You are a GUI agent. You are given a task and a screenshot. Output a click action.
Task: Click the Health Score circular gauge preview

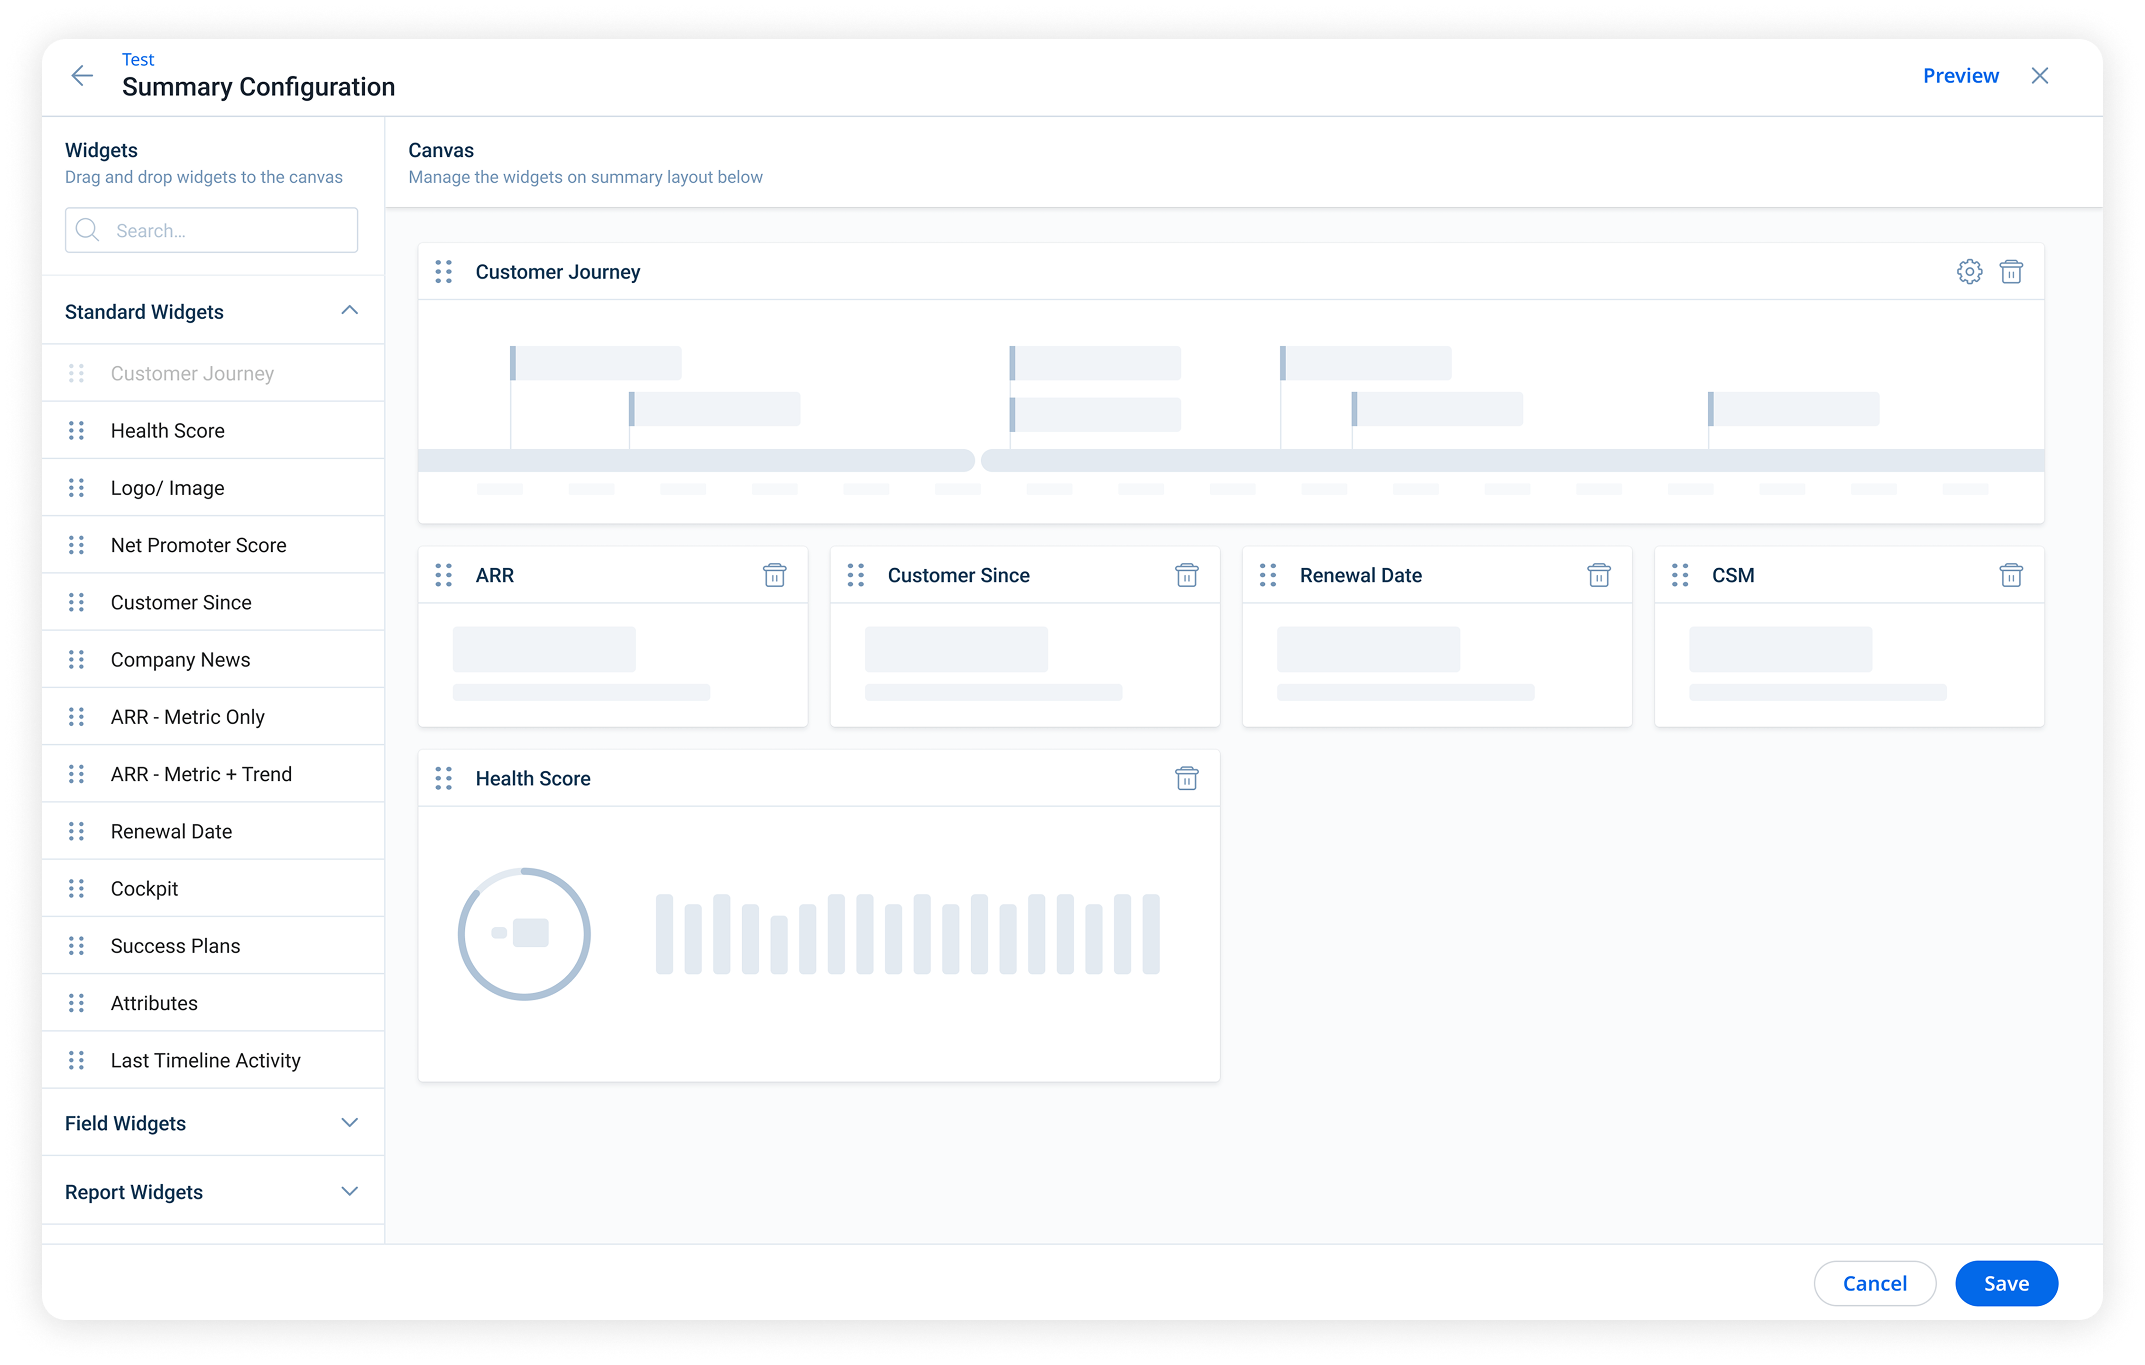(524, 933)
